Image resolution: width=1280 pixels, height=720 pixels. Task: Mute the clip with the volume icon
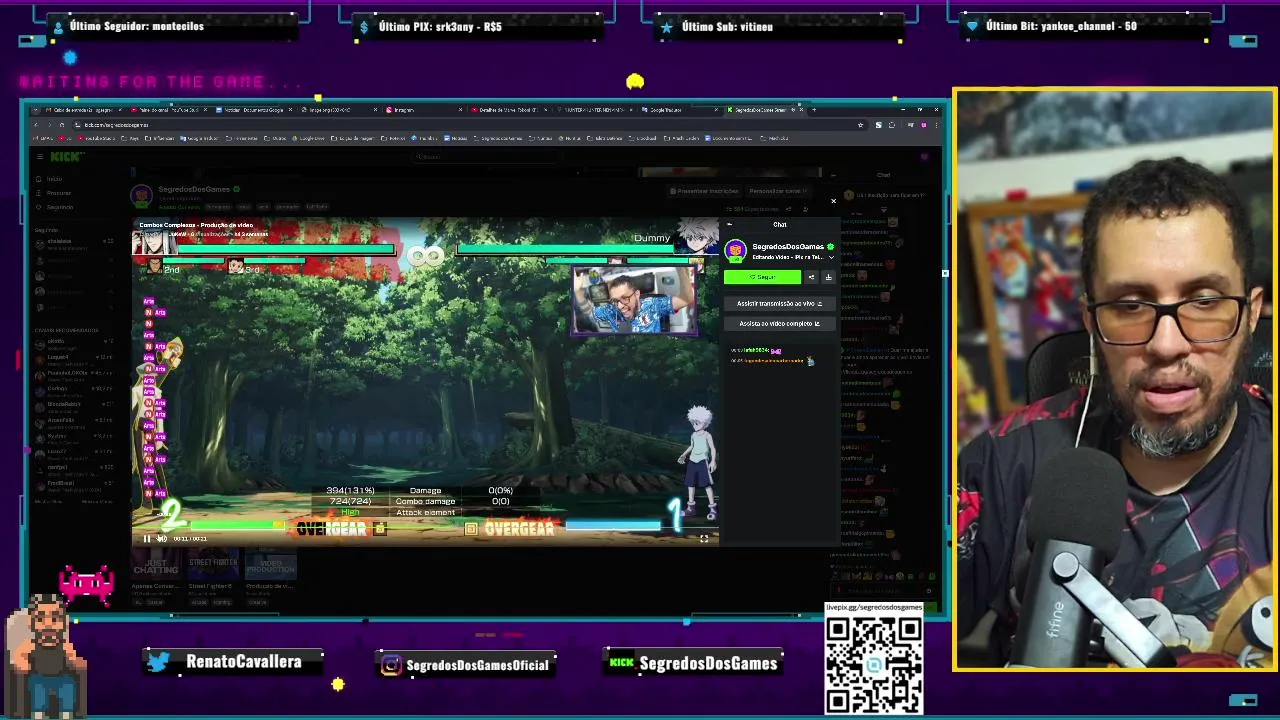(x=161, y=538)
